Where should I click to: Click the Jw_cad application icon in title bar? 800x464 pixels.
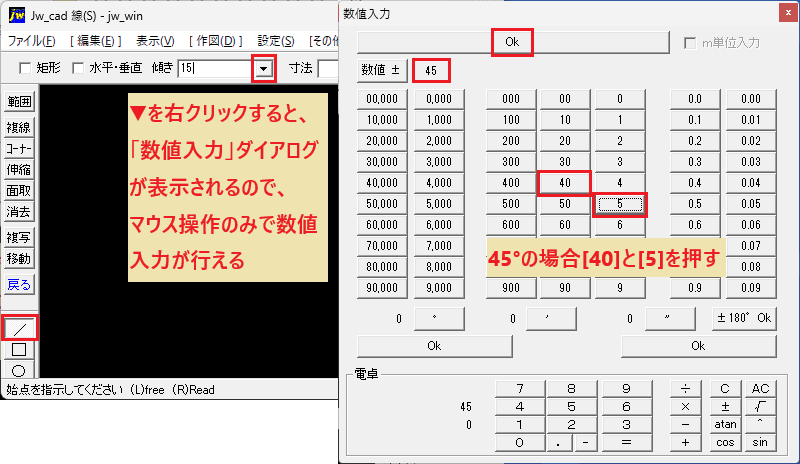click(x=17, y=15)
